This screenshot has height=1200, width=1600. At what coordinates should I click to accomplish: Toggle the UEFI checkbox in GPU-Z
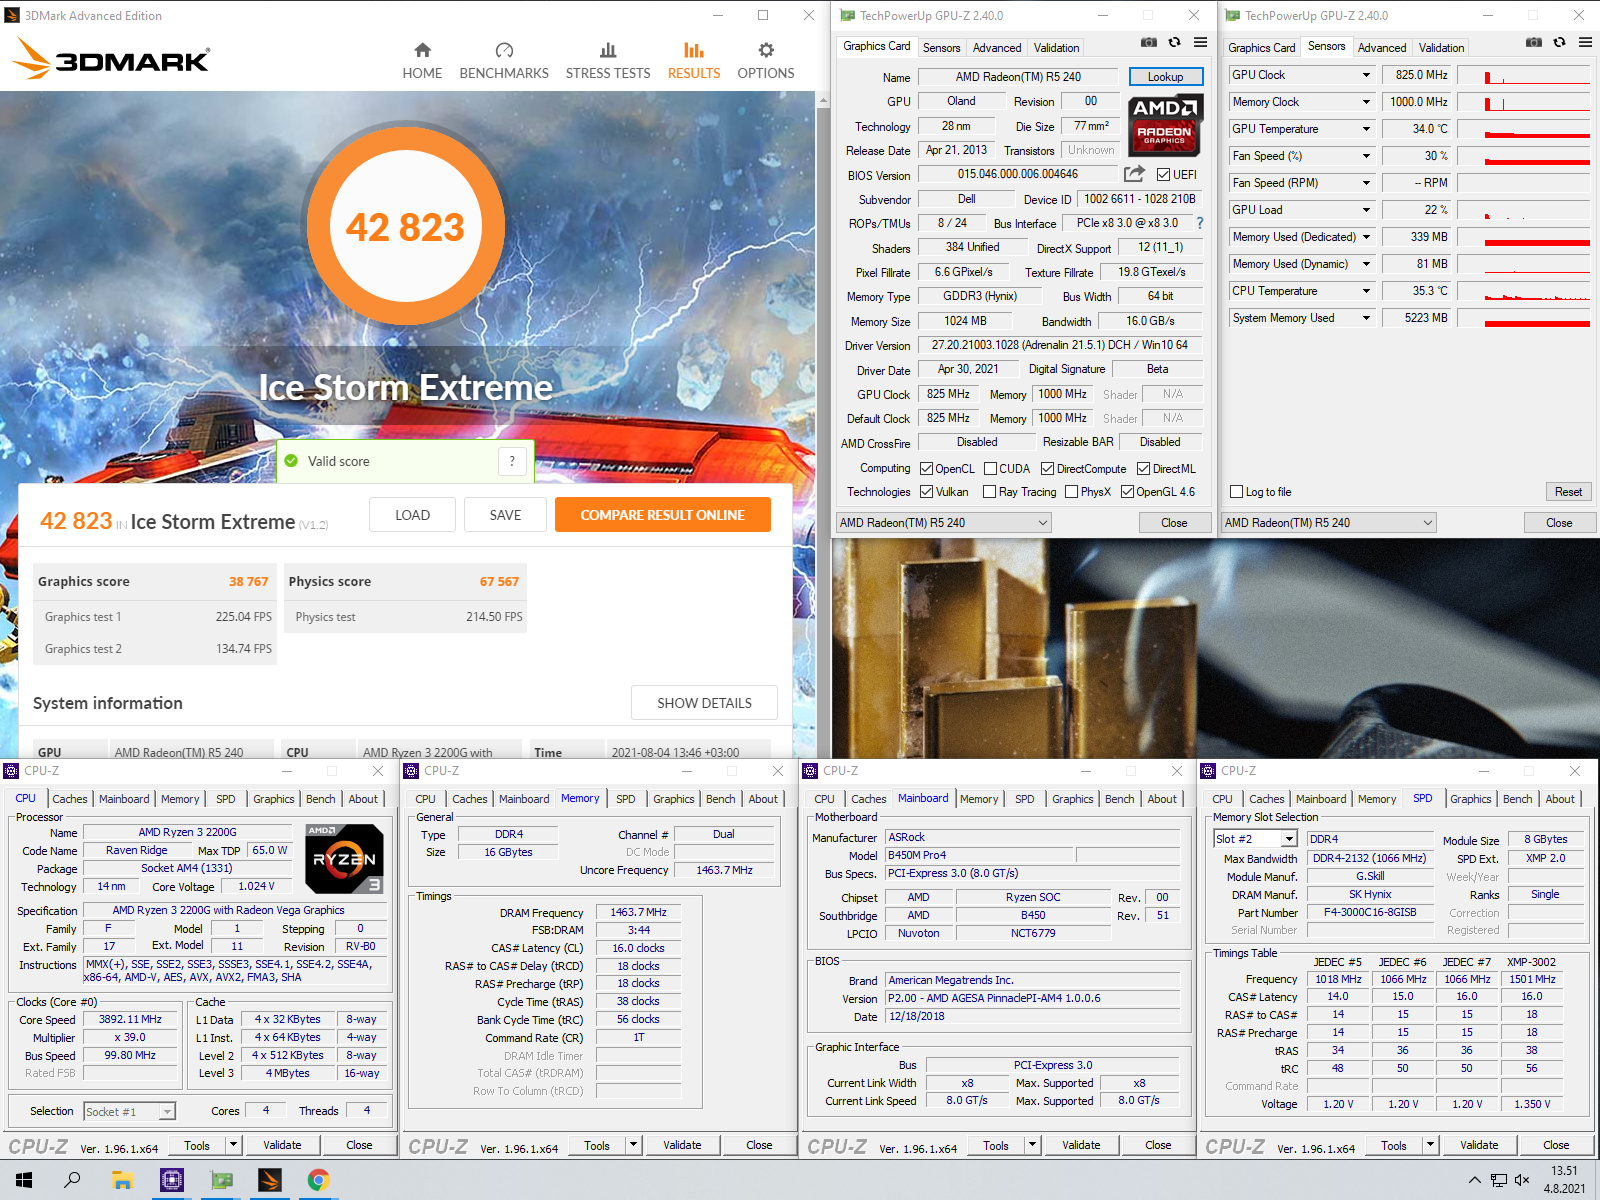pyautogui.click(x=1163, y=175)
